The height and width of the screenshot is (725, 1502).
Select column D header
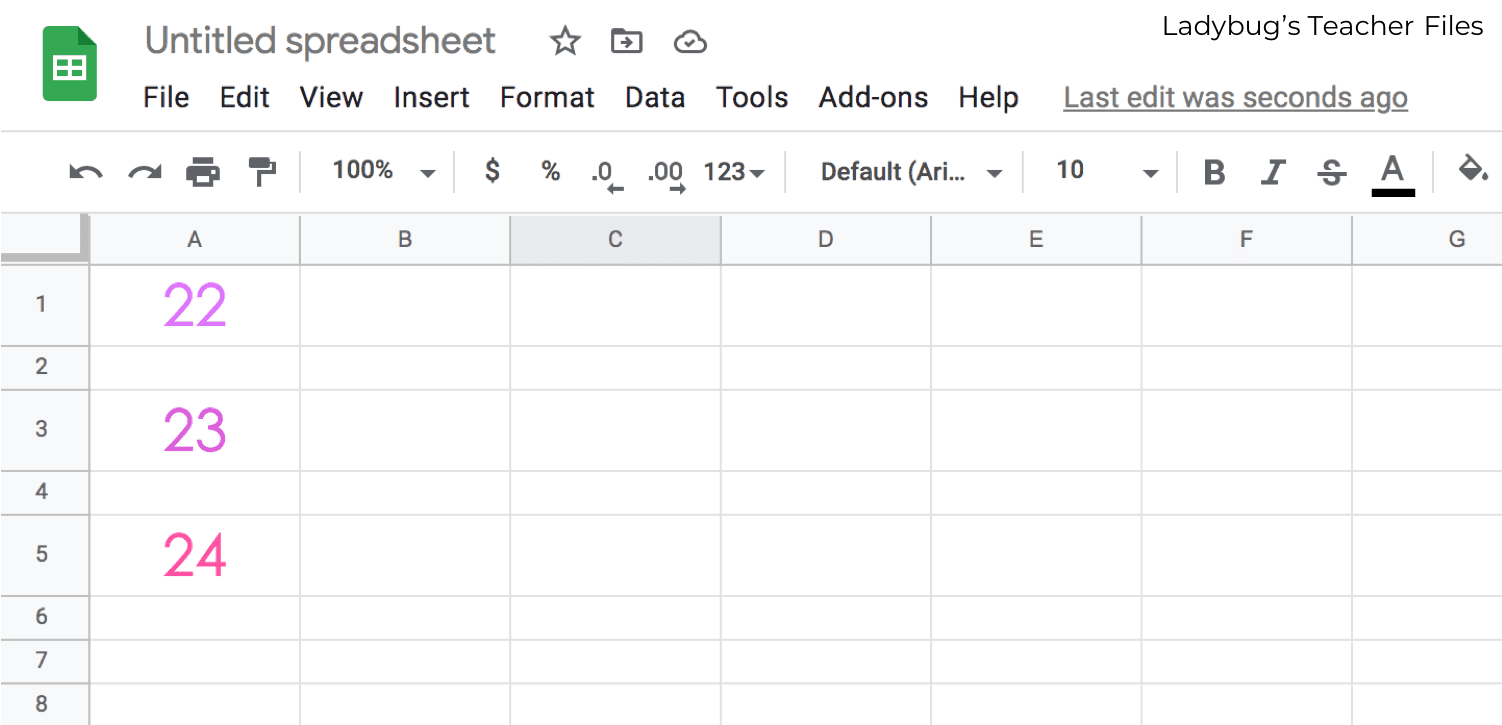[x=825, y=239]
